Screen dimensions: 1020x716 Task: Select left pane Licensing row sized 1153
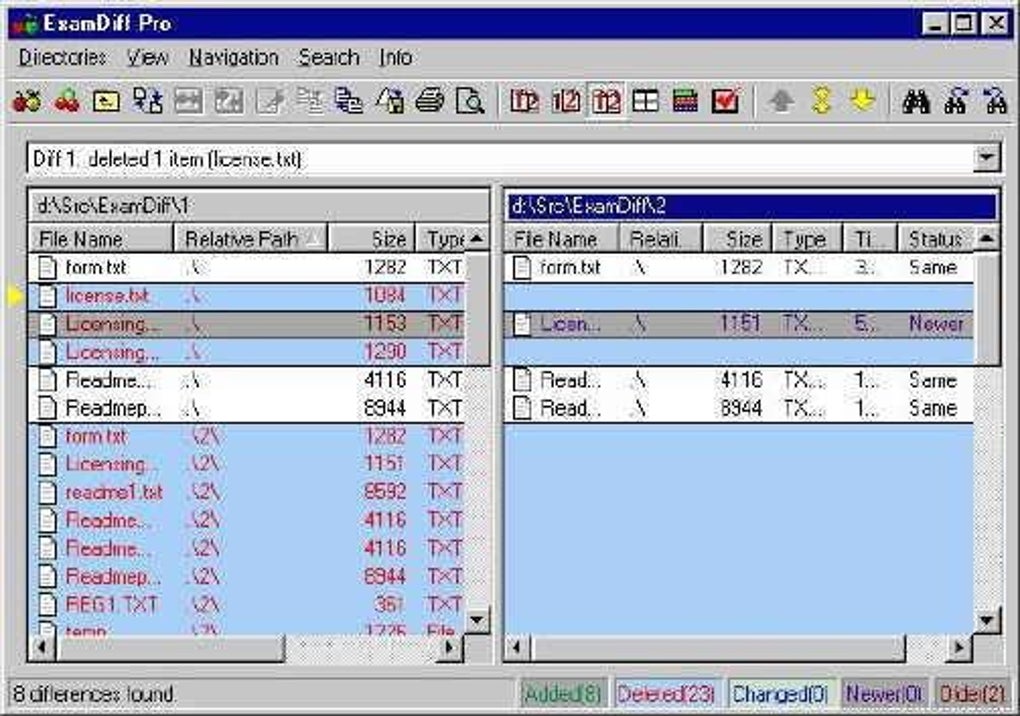[247, 324]
